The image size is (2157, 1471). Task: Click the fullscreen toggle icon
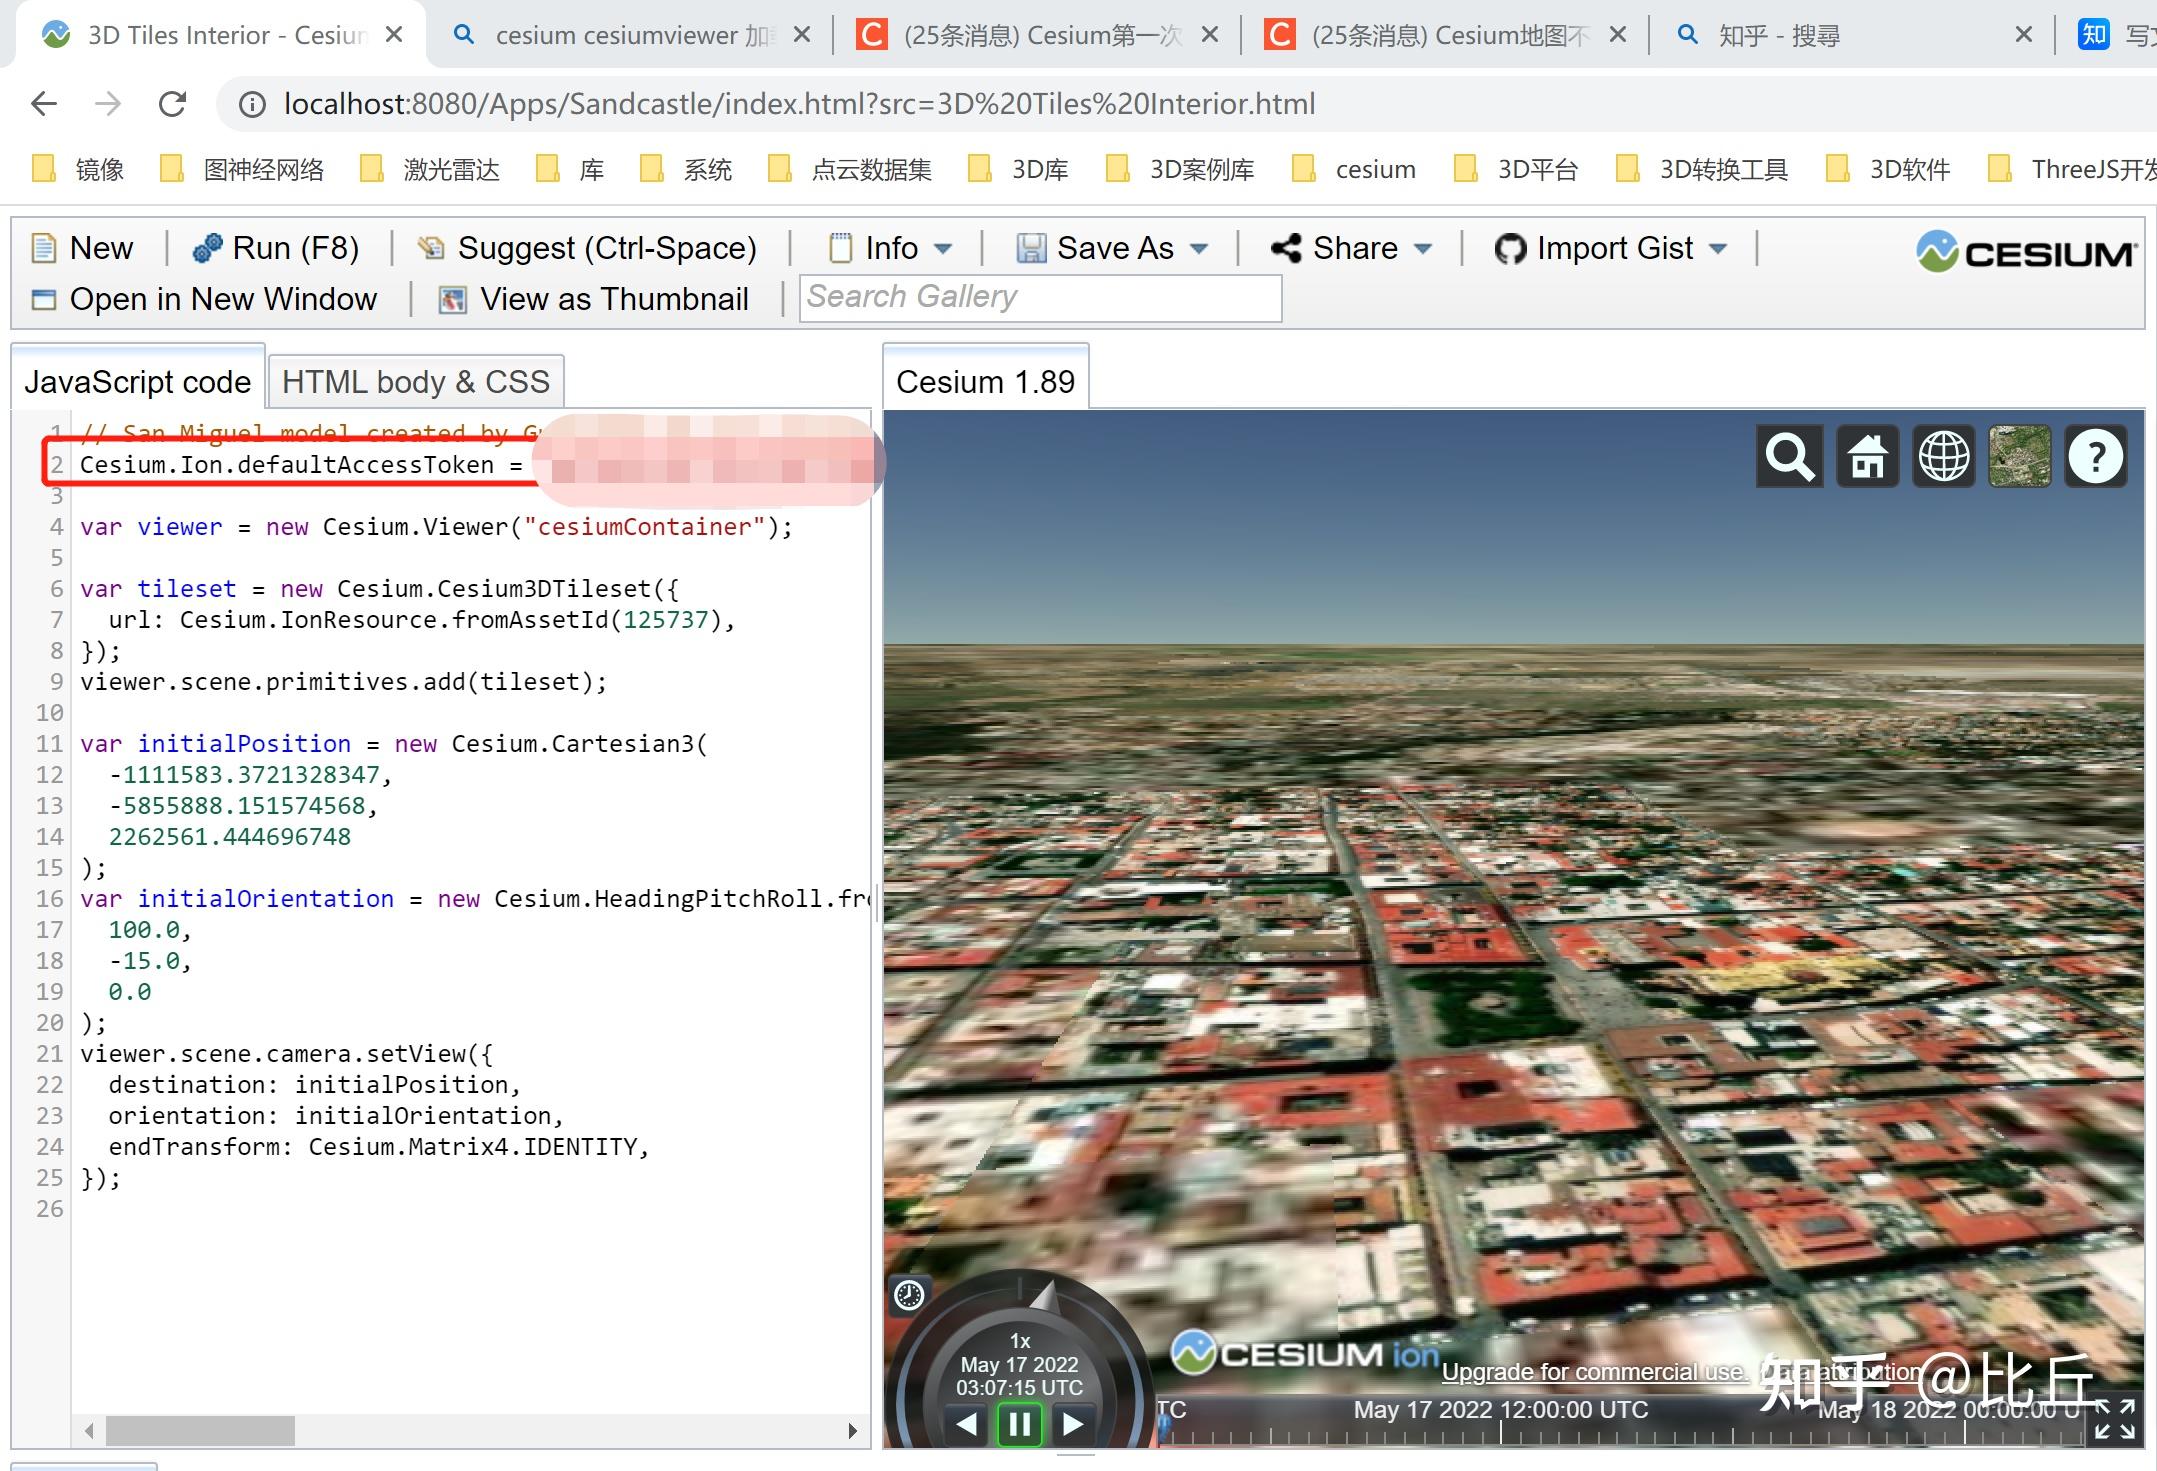[2115, 1418]
